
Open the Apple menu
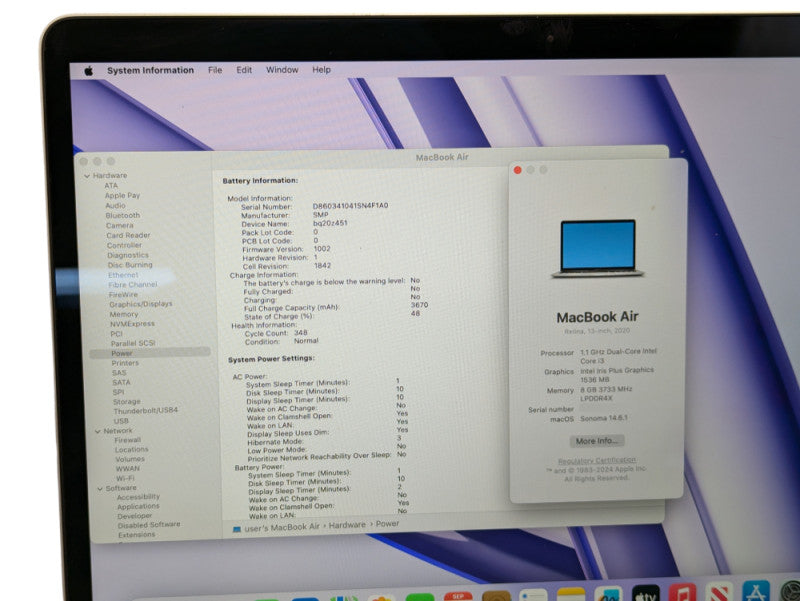click(x=88, y=71)
